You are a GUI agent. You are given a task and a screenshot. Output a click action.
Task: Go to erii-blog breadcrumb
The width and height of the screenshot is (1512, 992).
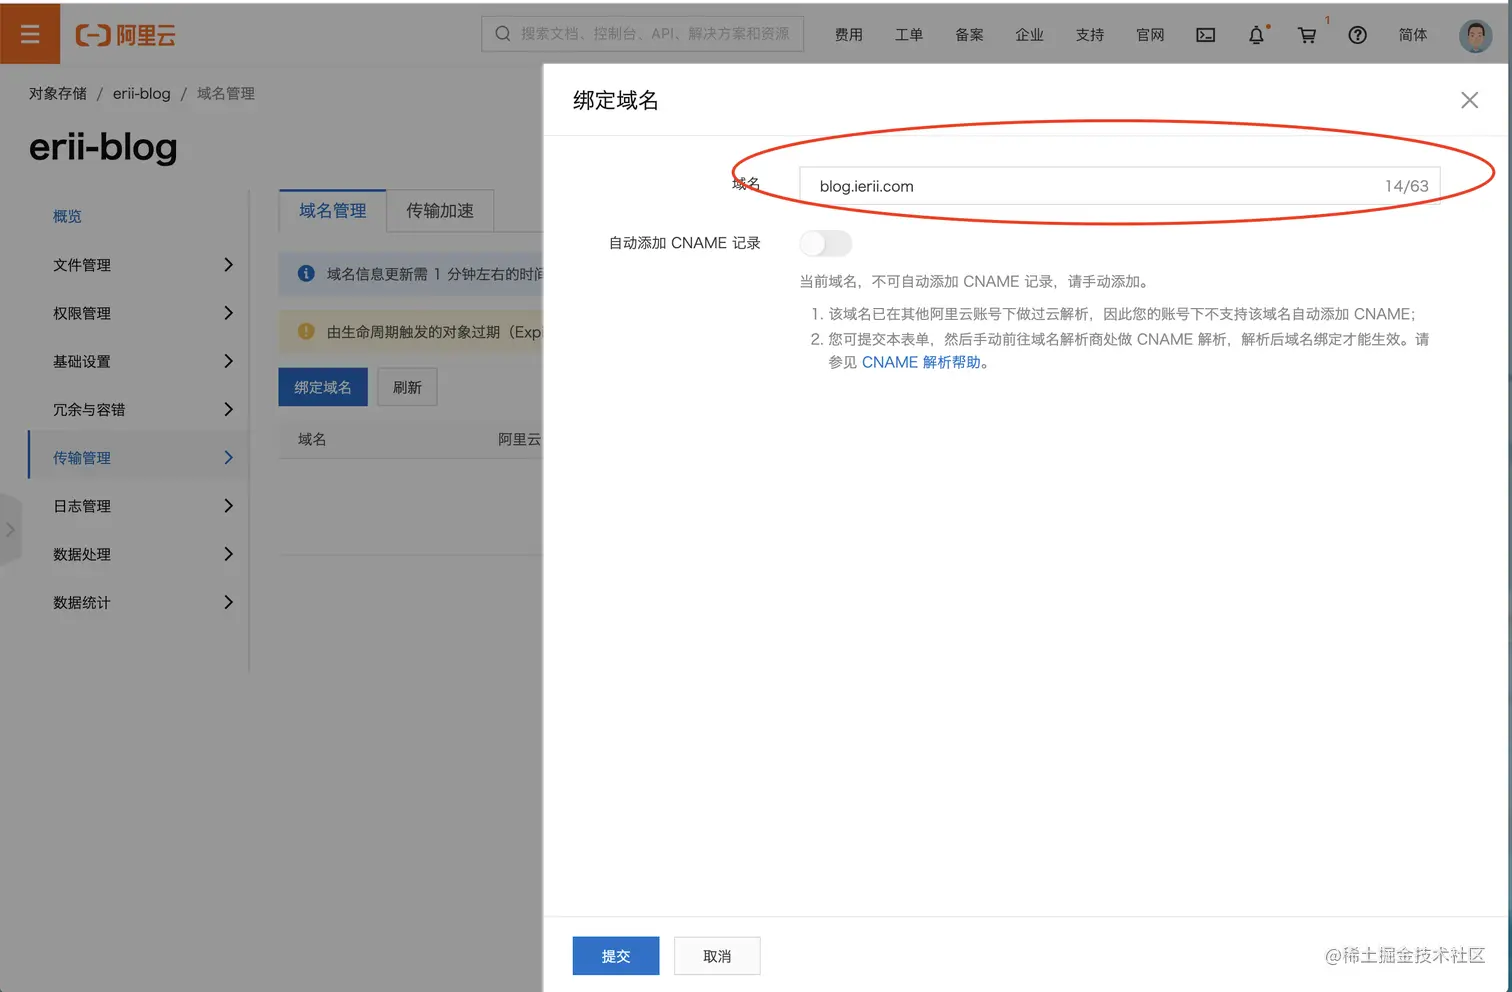142,93
